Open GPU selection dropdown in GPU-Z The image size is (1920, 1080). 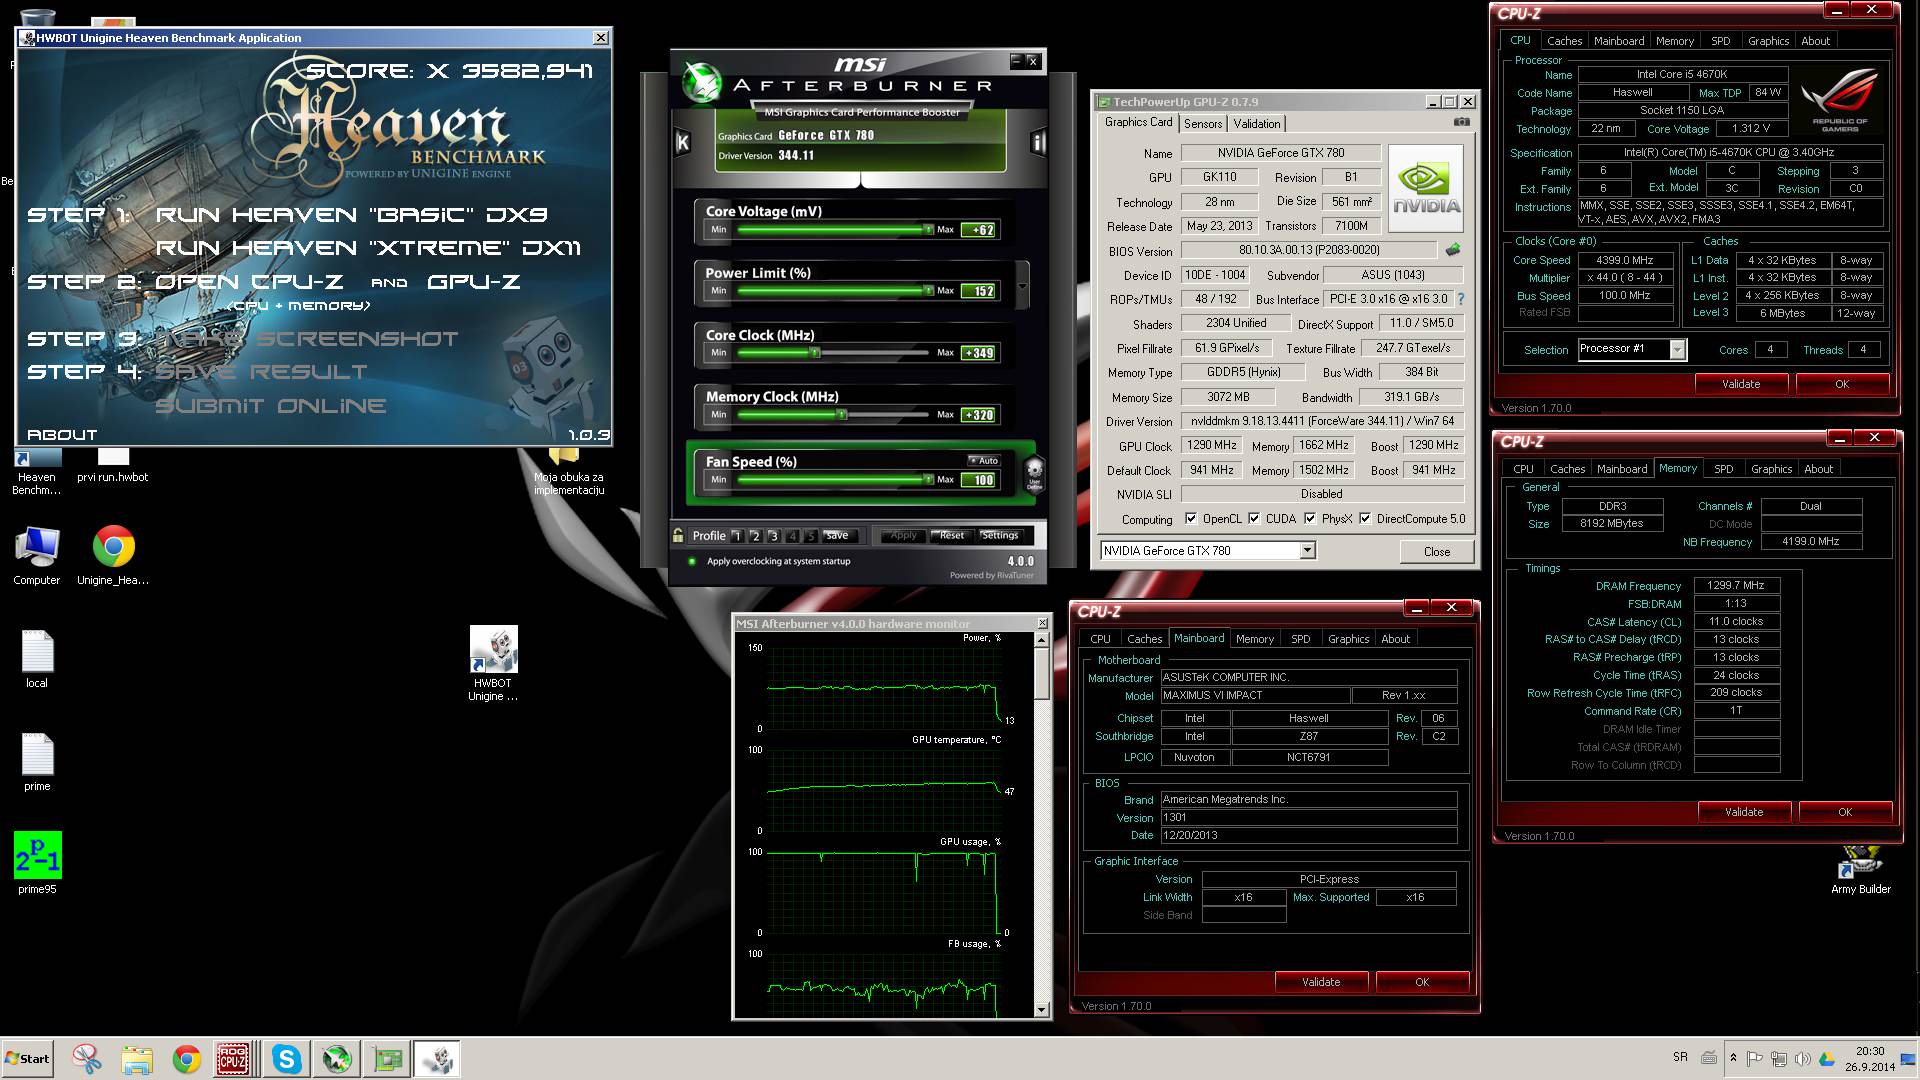(1306, 550)
